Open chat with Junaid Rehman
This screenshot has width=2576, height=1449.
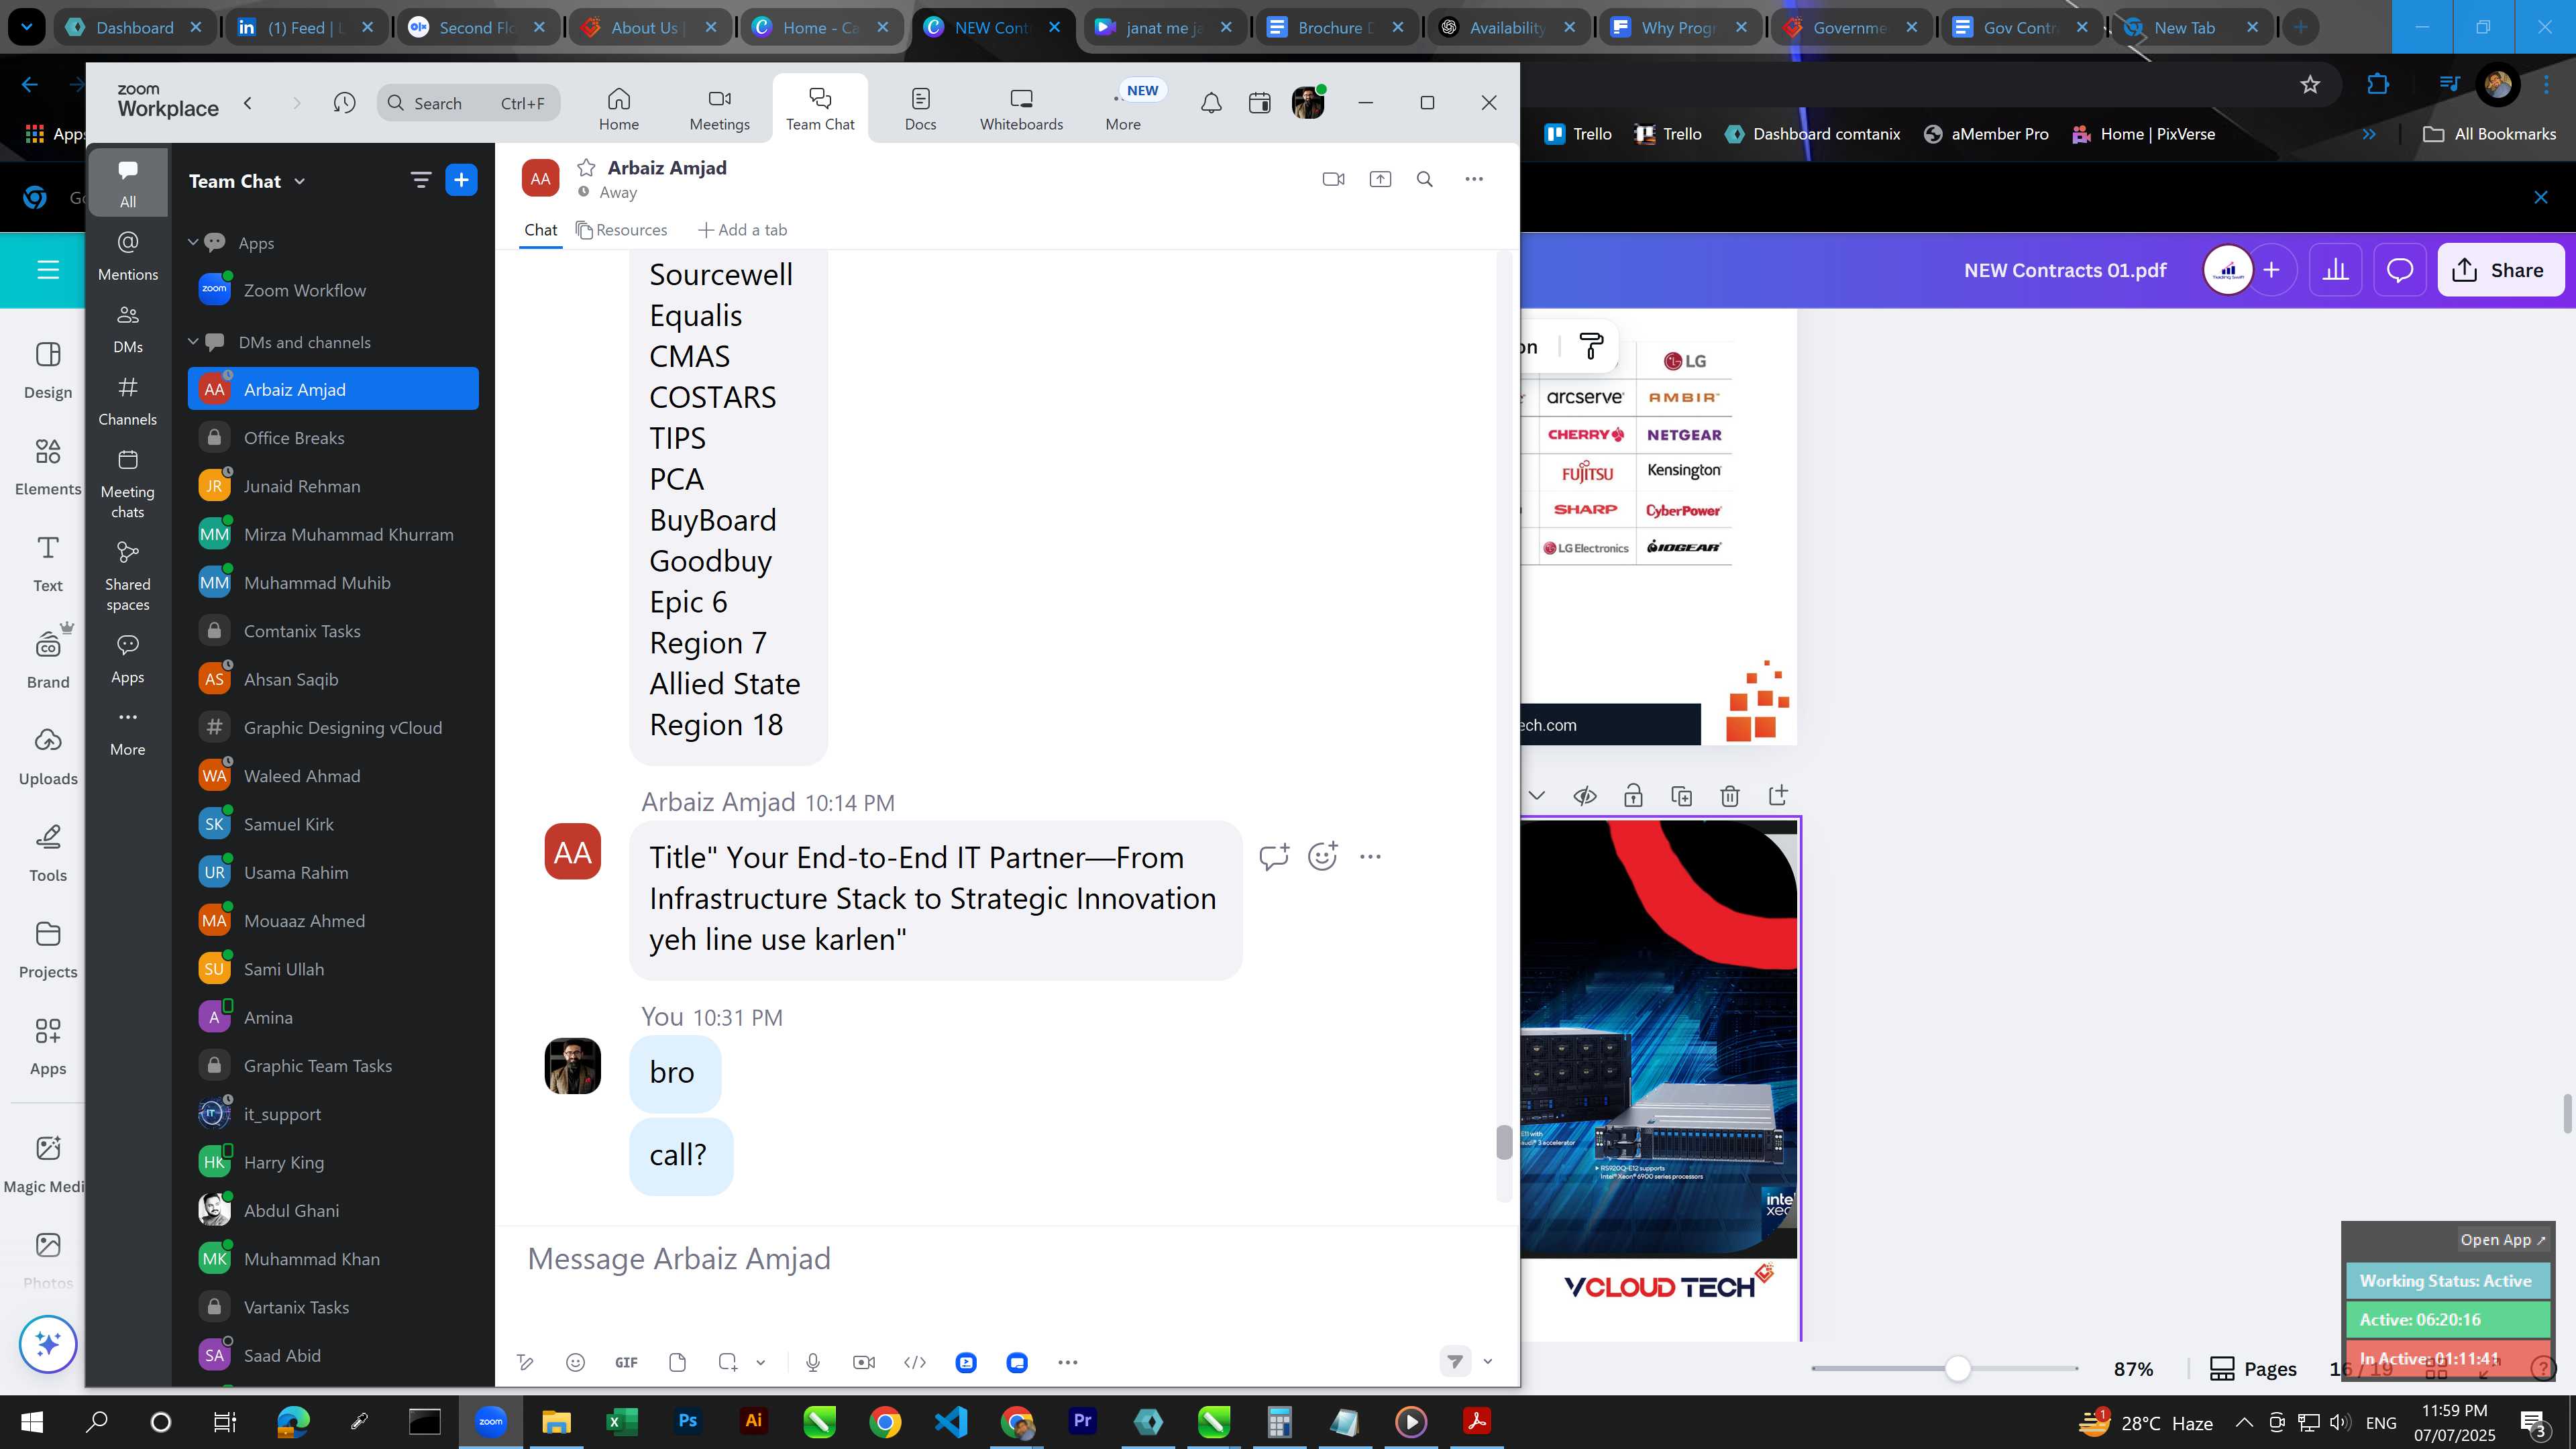[x=333, y=485]
